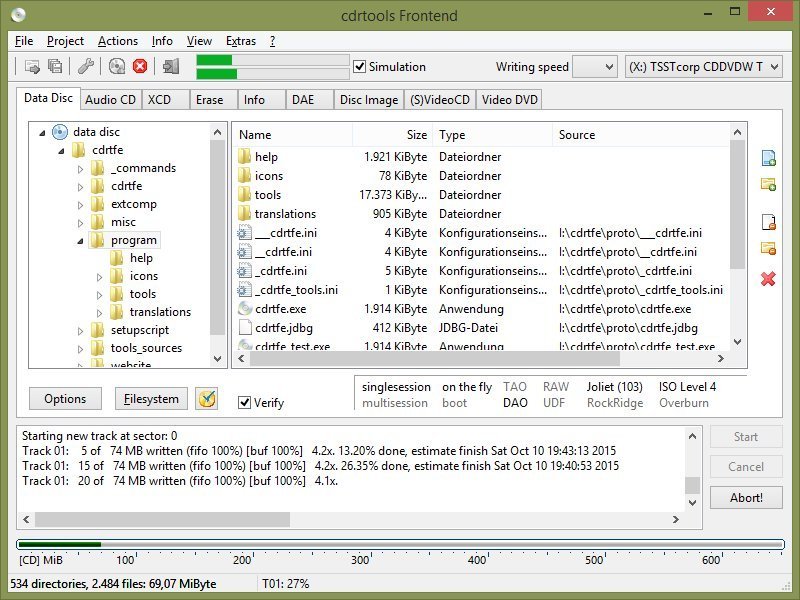
Task: Open the Actions menu
Action: pos(117,41)
